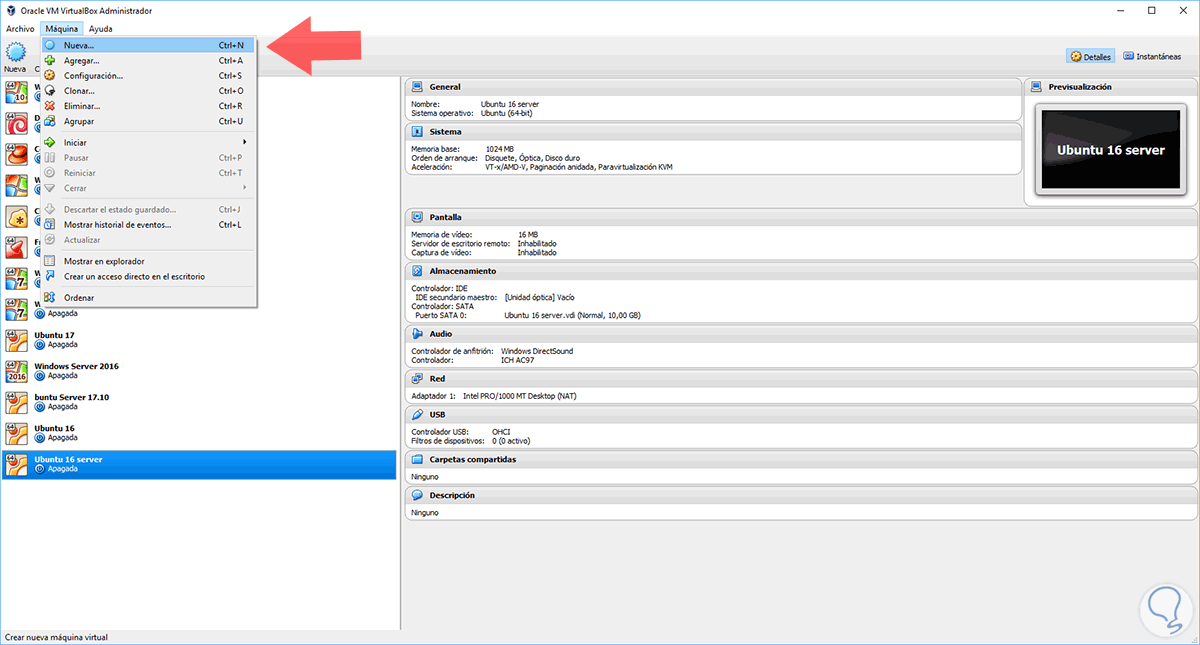Open the Archivo menu
Image resolution: width=1200 pixels, height=645 pixels.
(20, 29)
